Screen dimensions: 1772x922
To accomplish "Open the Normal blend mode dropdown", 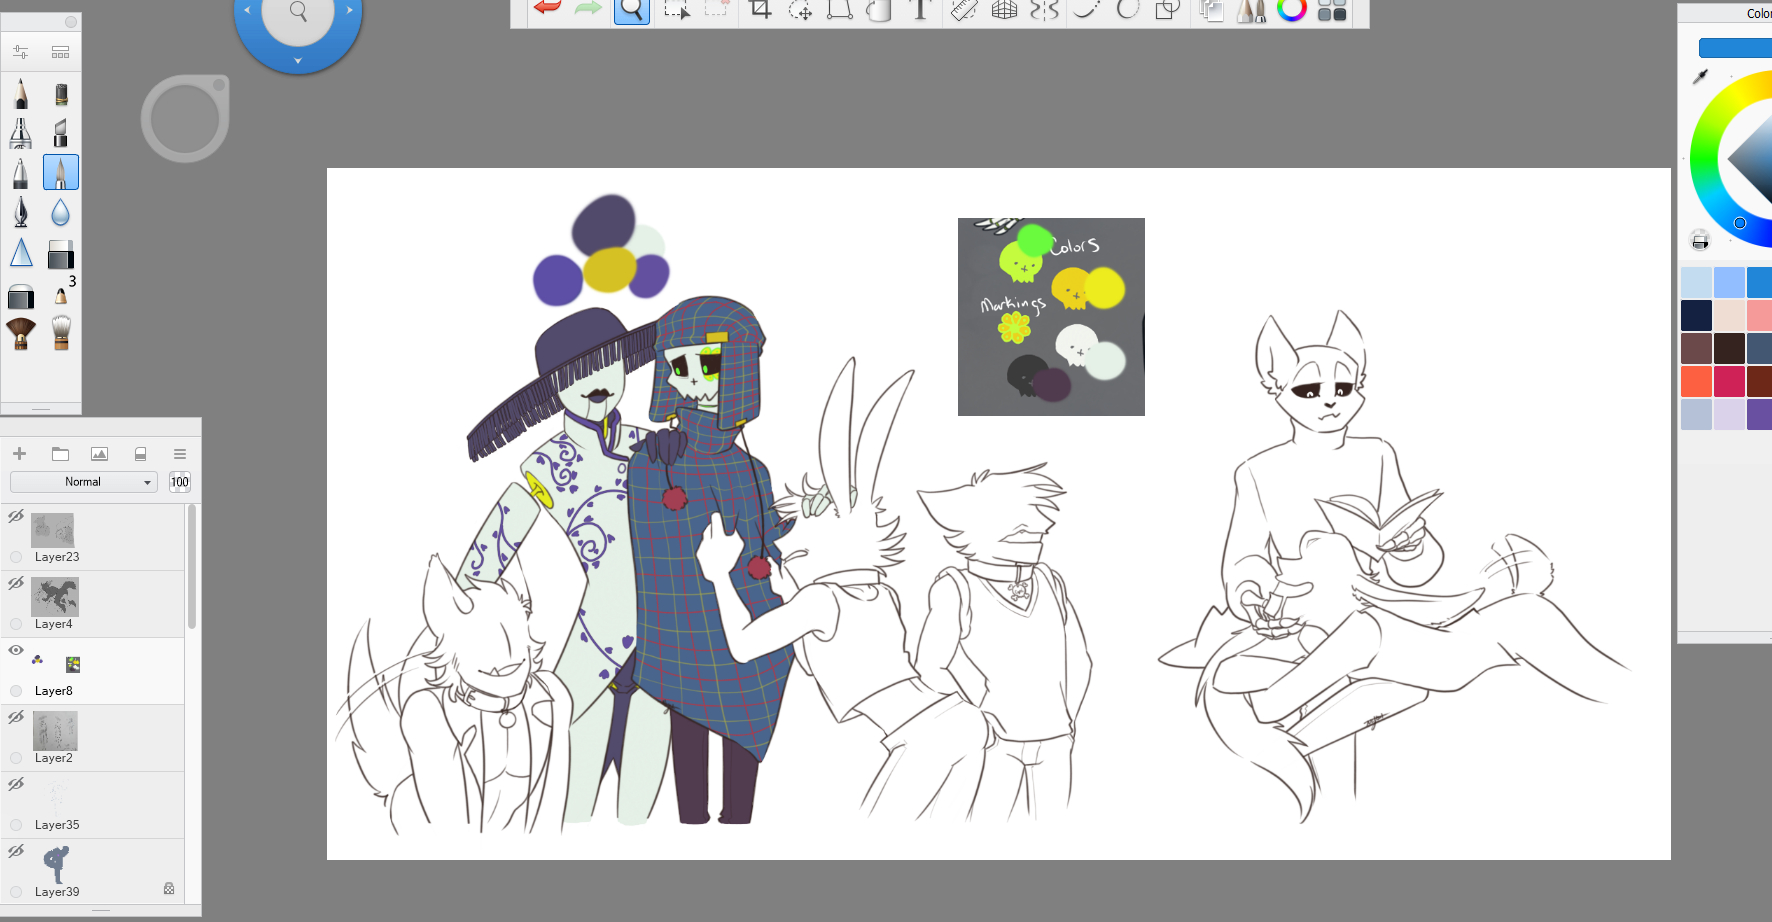I will [x=84, y=482].
